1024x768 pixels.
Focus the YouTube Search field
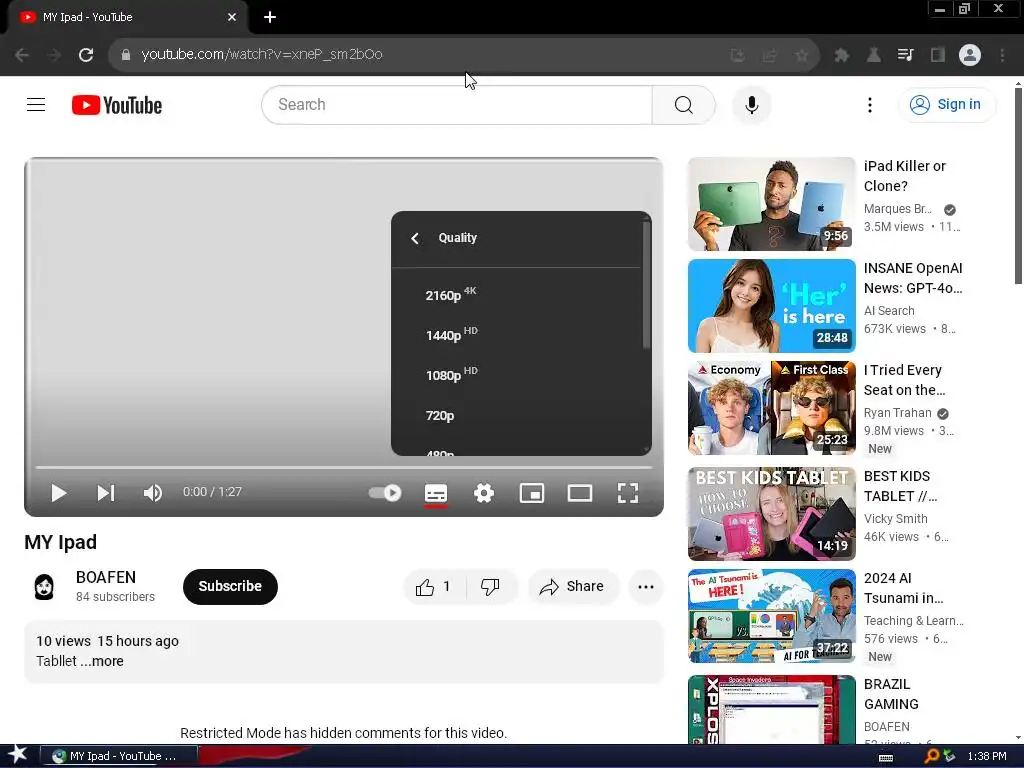456,104
